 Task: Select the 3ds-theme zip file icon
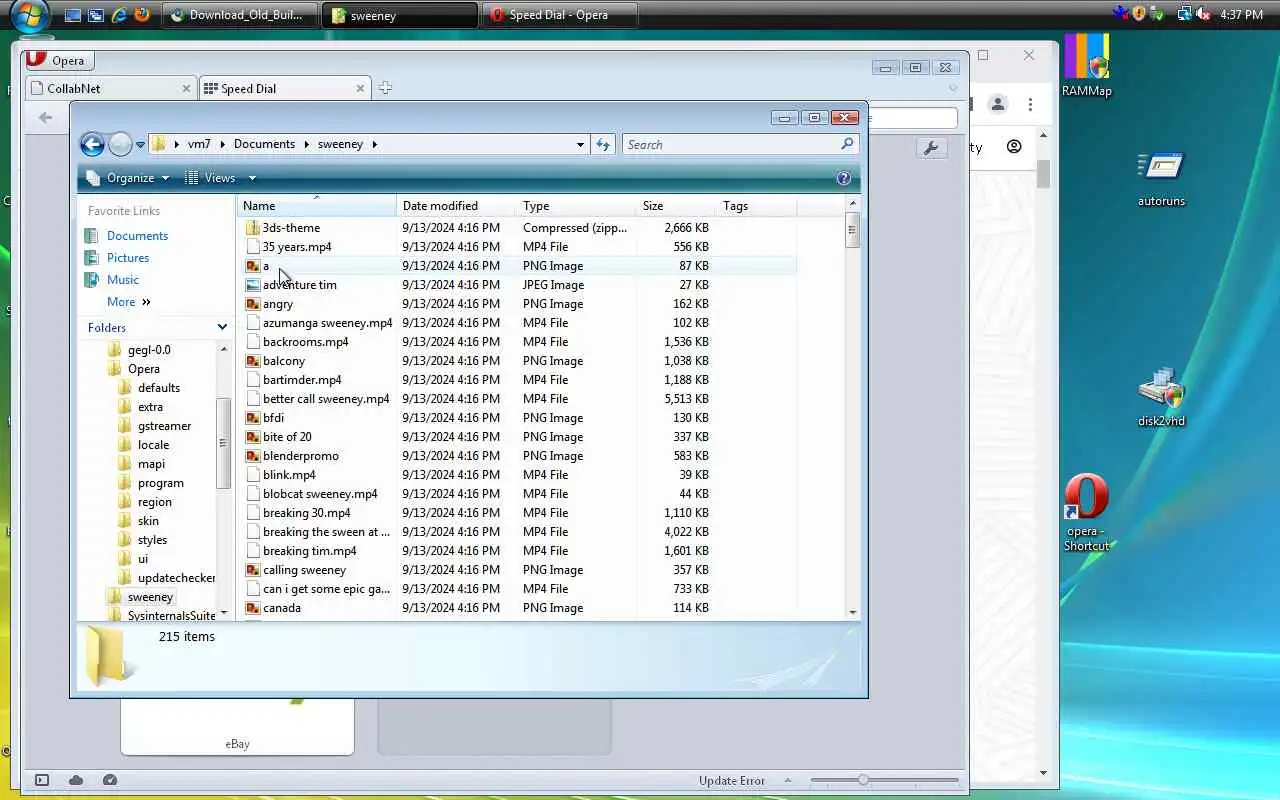[x=253, y=228]
